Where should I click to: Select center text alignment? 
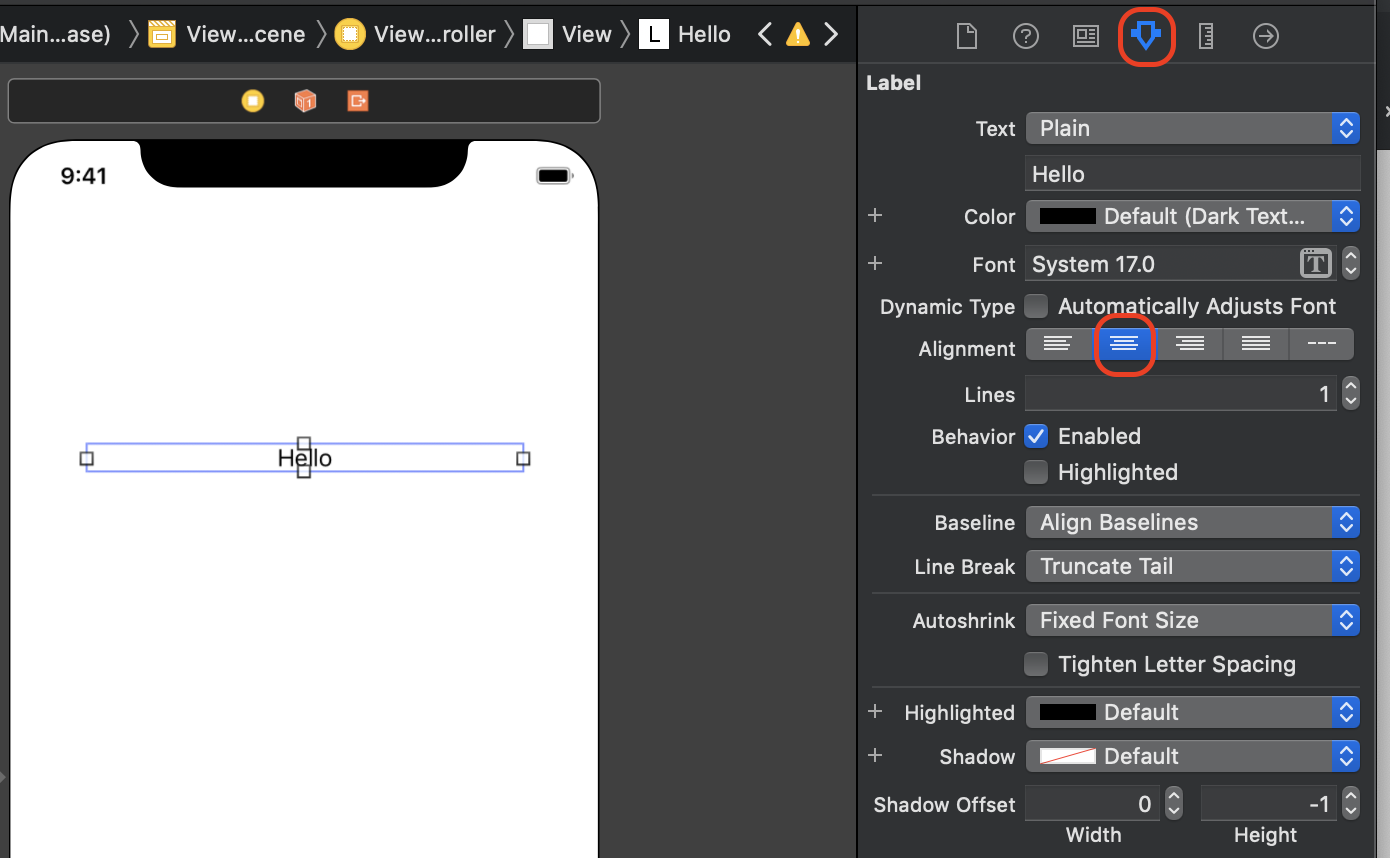coord(1124,344)
